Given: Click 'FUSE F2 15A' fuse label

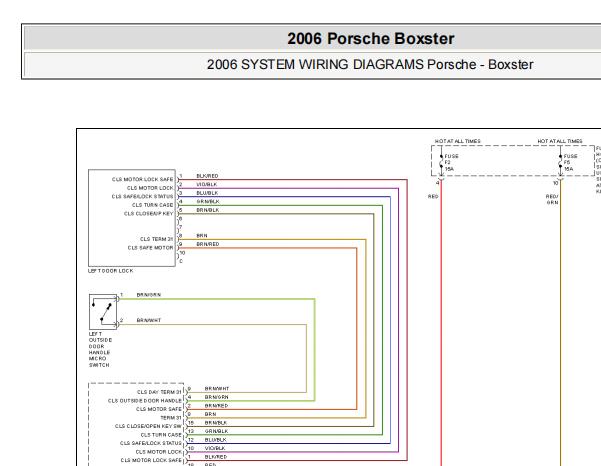Looking at the screenshot, I should 451,162.
